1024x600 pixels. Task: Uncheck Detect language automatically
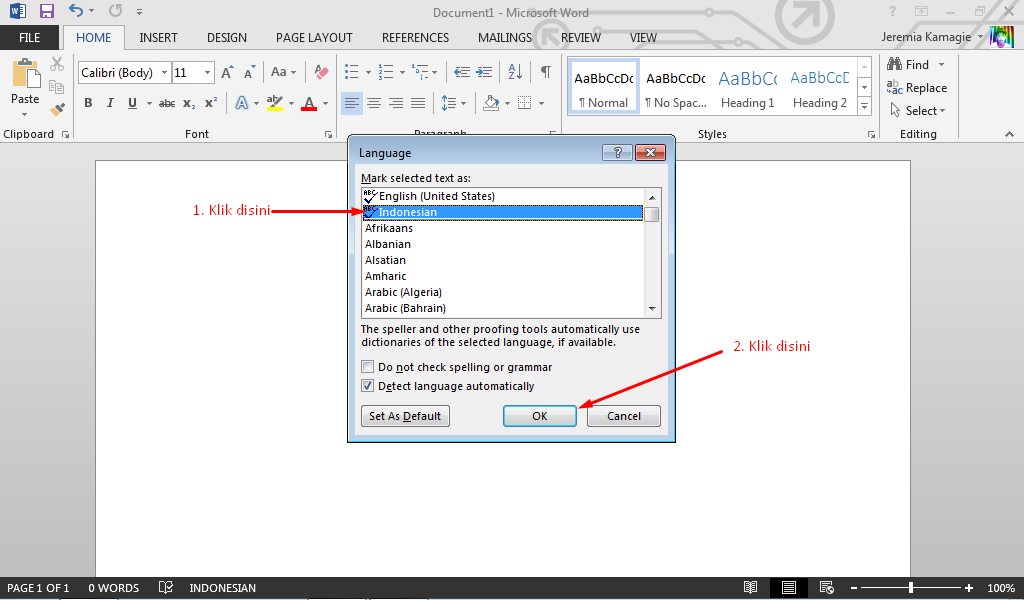[x=368, y=385]
